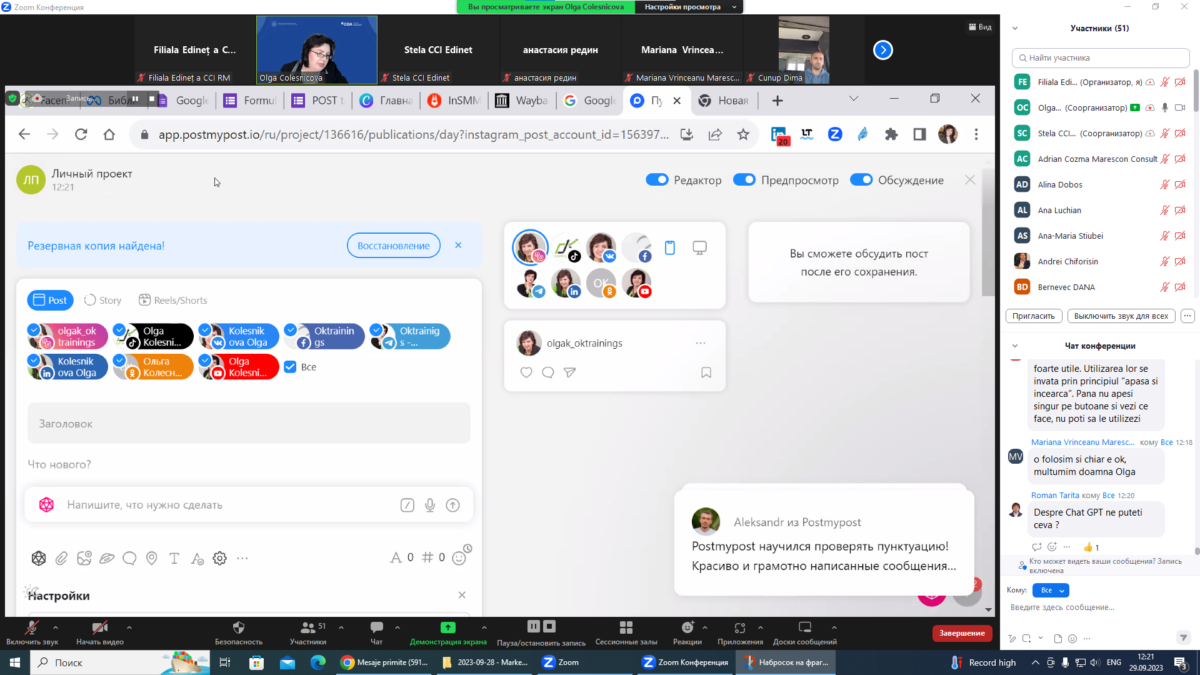The height and width of the screenshot is (675, 1200).
Task: Focus the Найти участника search field
Action: [1100, 58]
